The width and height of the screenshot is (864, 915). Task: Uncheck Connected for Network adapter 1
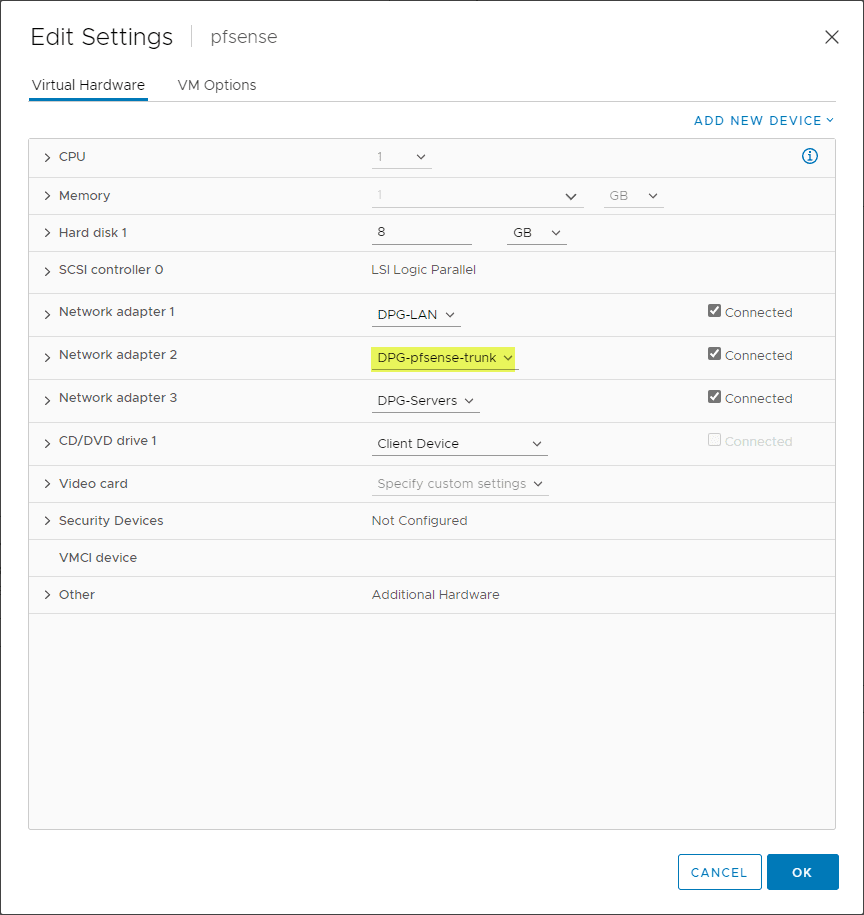click(714, 311)
